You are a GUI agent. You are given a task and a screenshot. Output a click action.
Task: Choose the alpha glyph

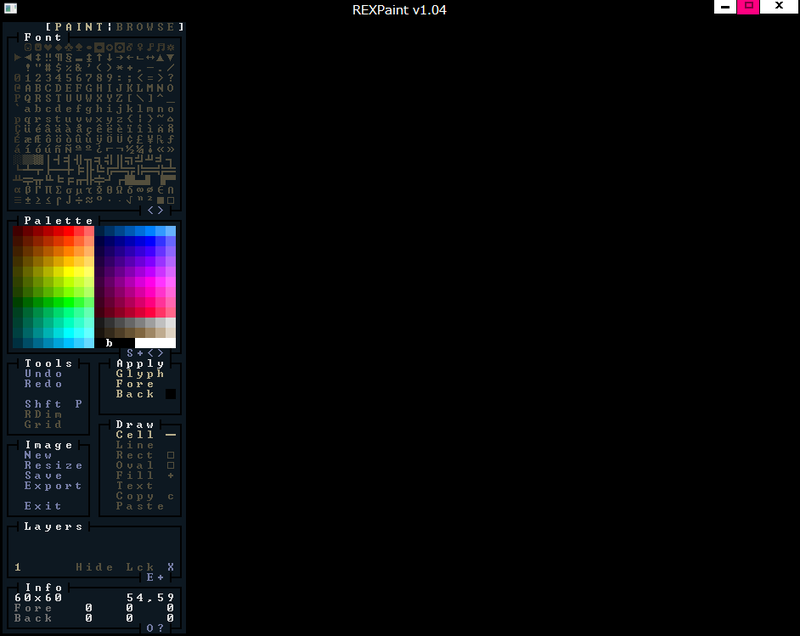point(17,190)
